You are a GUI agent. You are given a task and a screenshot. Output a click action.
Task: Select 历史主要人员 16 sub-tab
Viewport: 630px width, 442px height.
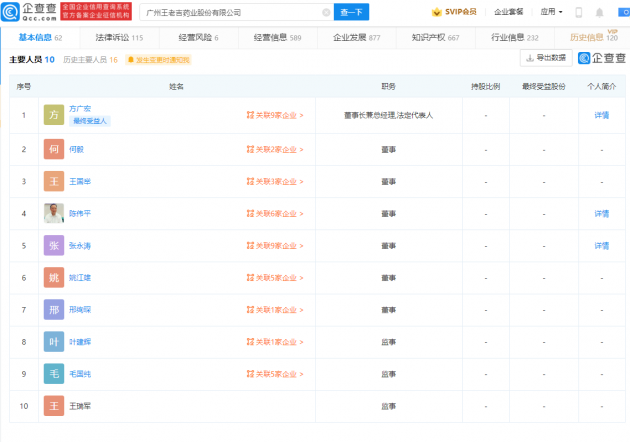[x=90, y=59]
